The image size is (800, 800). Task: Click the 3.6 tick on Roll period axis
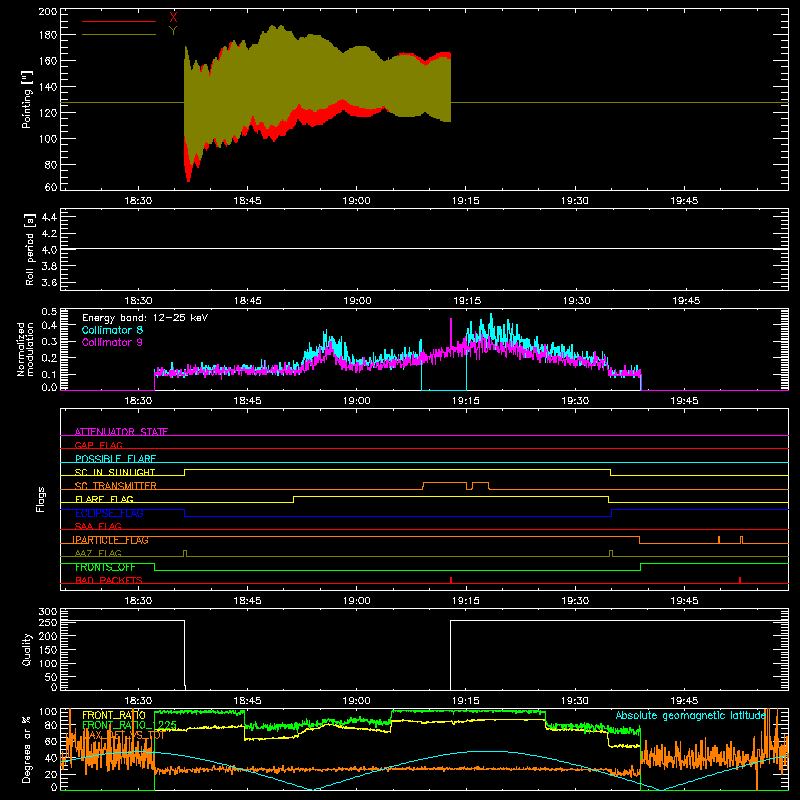point(49,282)
